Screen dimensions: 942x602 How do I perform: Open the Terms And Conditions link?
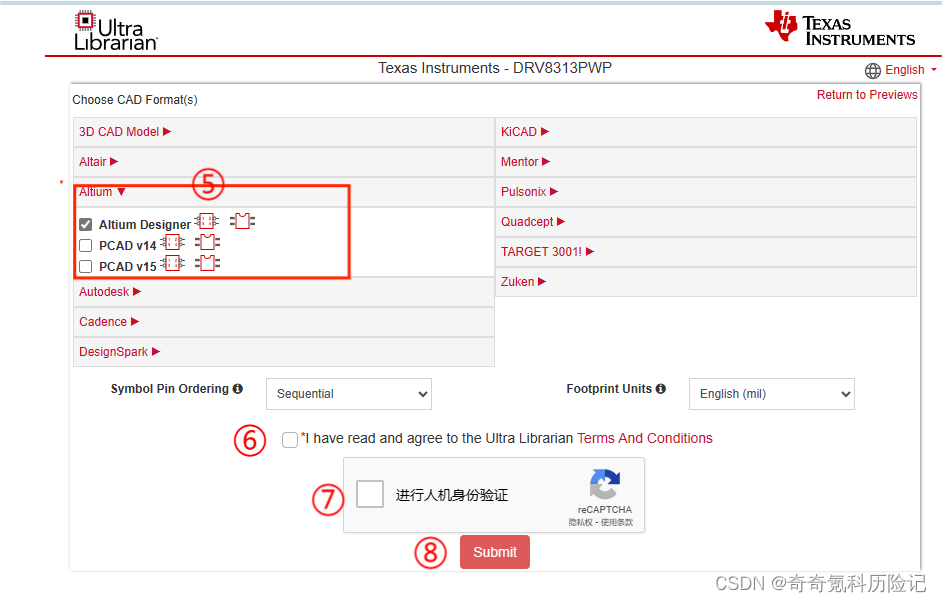(645, 439)
